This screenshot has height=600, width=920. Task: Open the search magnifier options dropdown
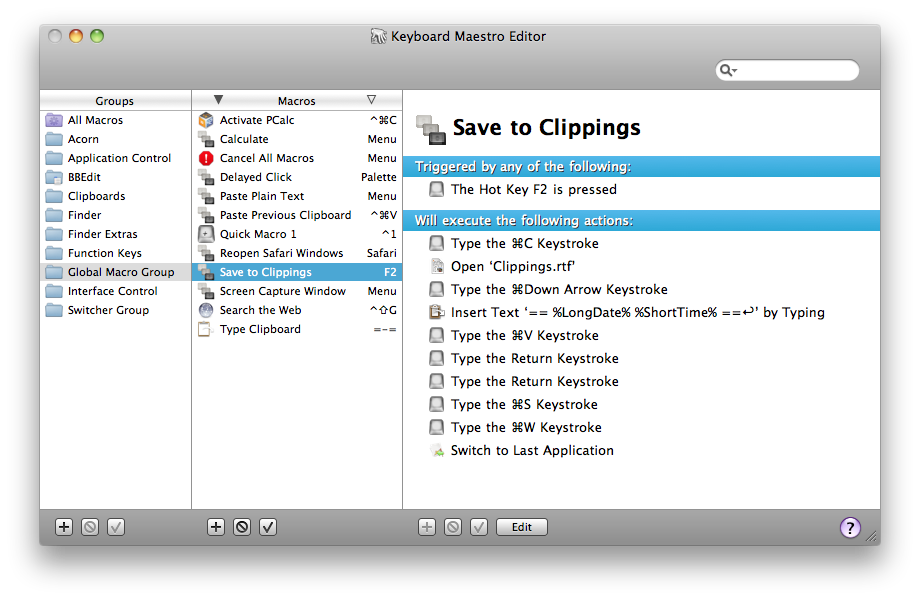pyautogui.click(x=728, y=70)
